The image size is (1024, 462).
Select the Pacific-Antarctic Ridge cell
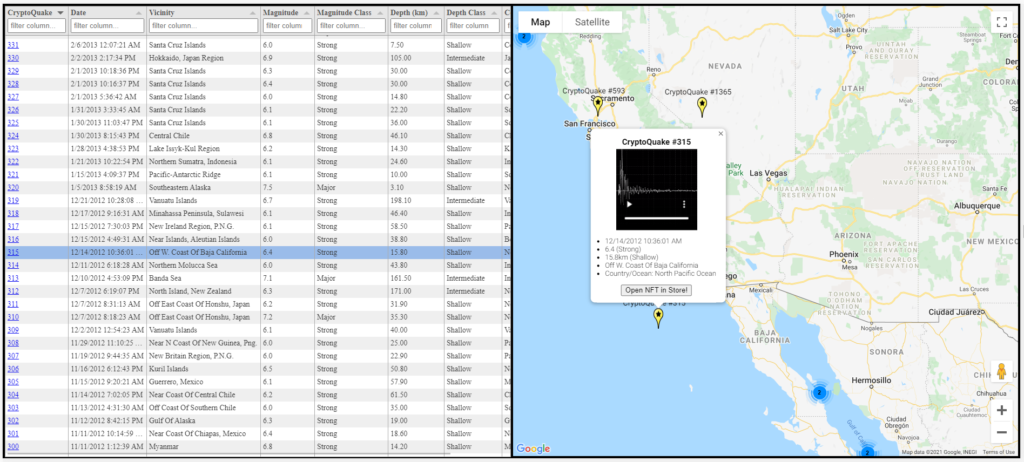click(203, 174)
